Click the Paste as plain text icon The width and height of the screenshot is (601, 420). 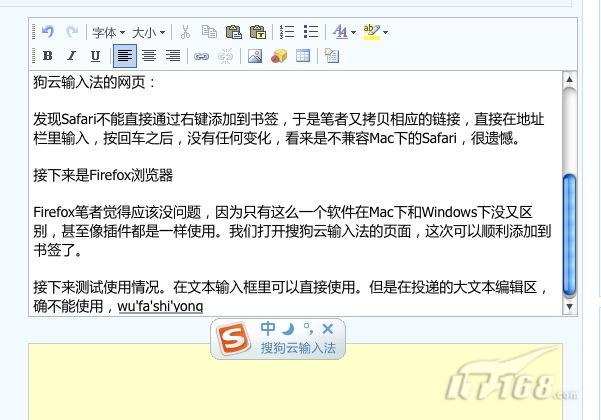258,32
